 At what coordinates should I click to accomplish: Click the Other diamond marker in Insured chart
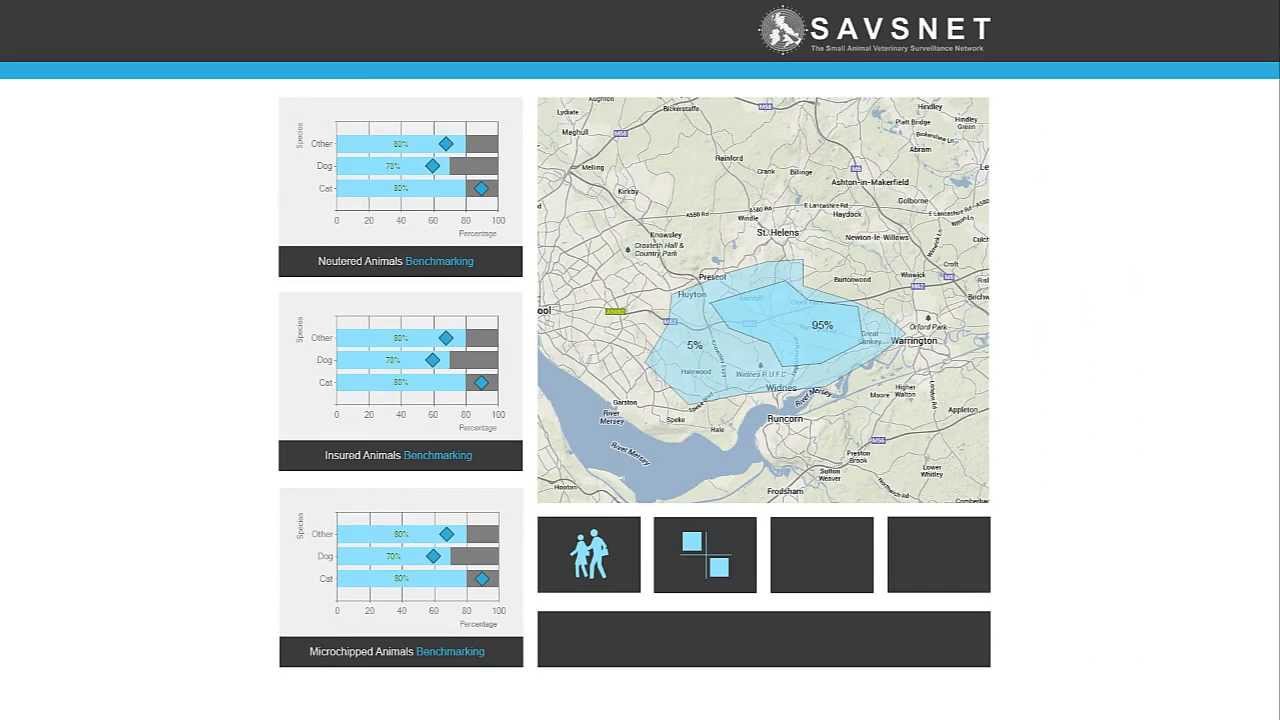point(446,338)
